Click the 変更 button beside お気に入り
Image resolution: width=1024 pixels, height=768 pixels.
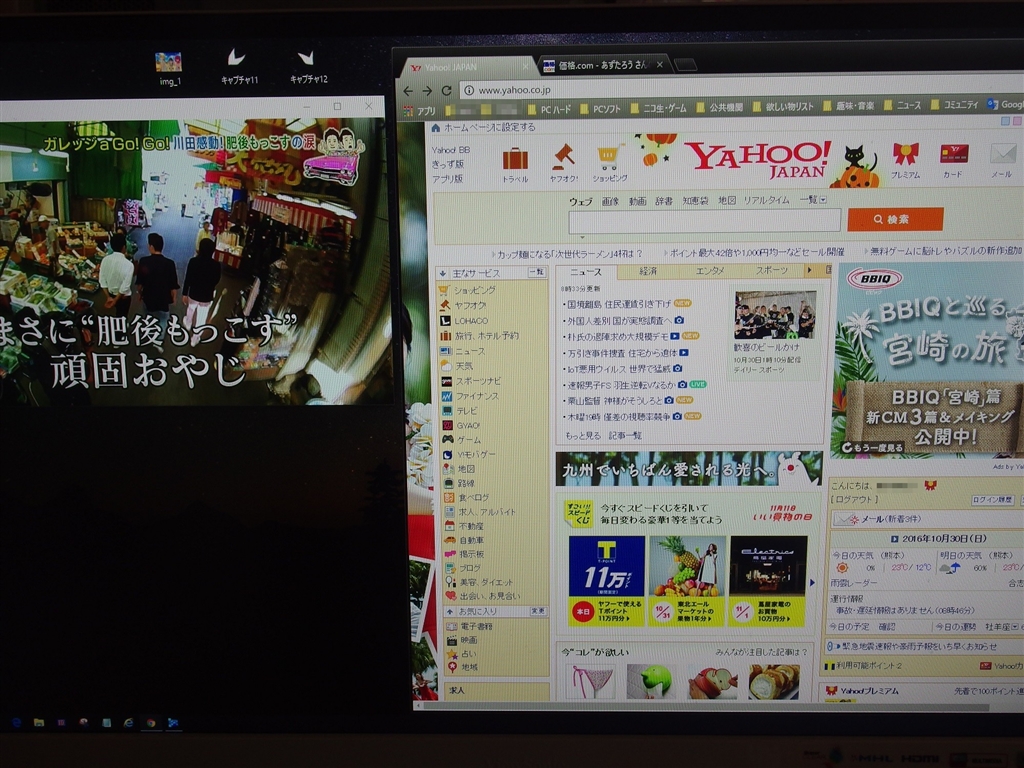538,611
